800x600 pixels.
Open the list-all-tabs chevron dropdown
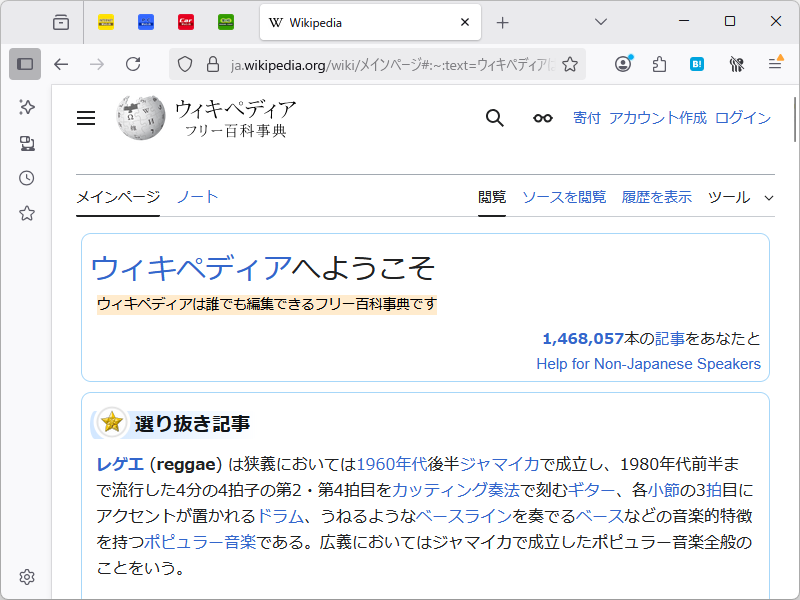[600, 22]
